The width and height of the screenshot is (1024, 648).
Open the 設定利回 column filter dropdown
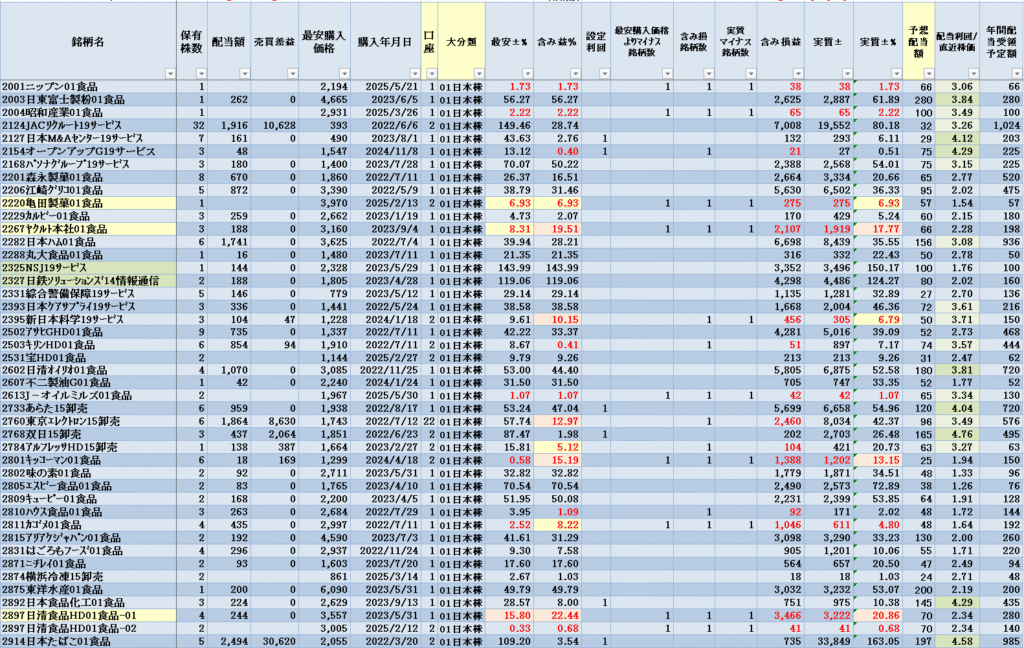(604, 74)
